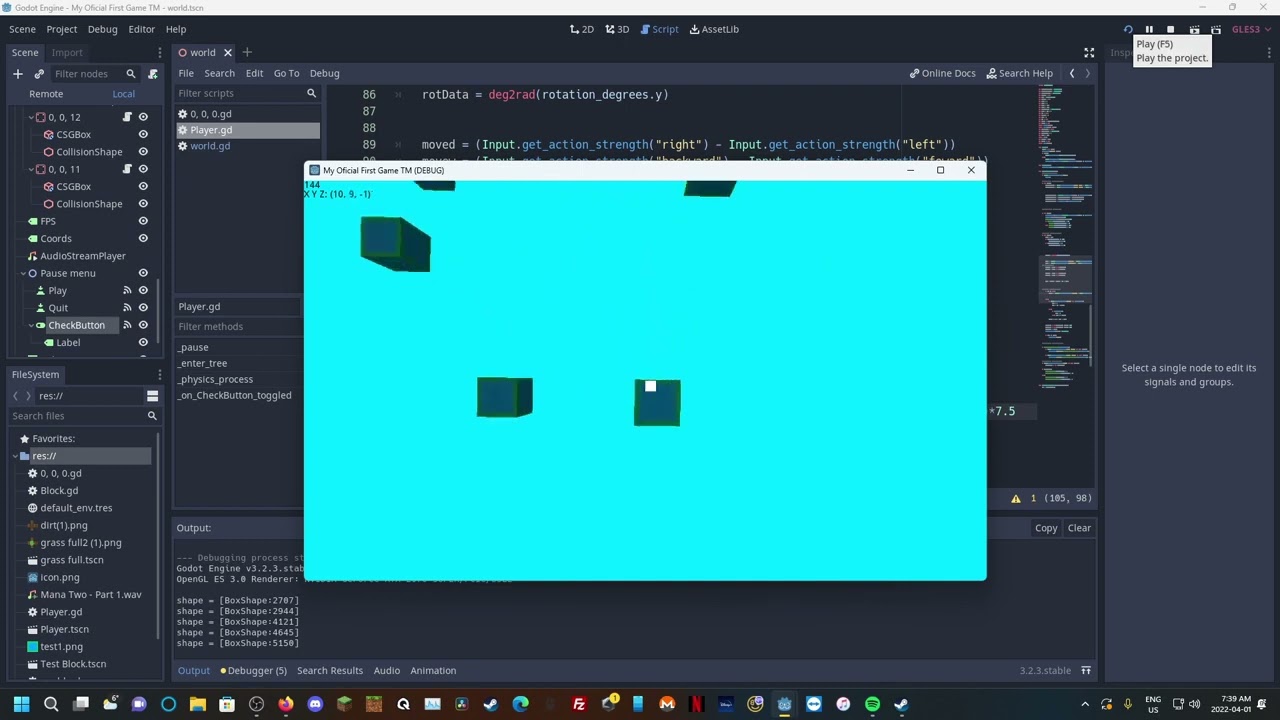This screenshot has height=720, width=1280.
Task: Close the world scene tab
Action: [228, 53]
